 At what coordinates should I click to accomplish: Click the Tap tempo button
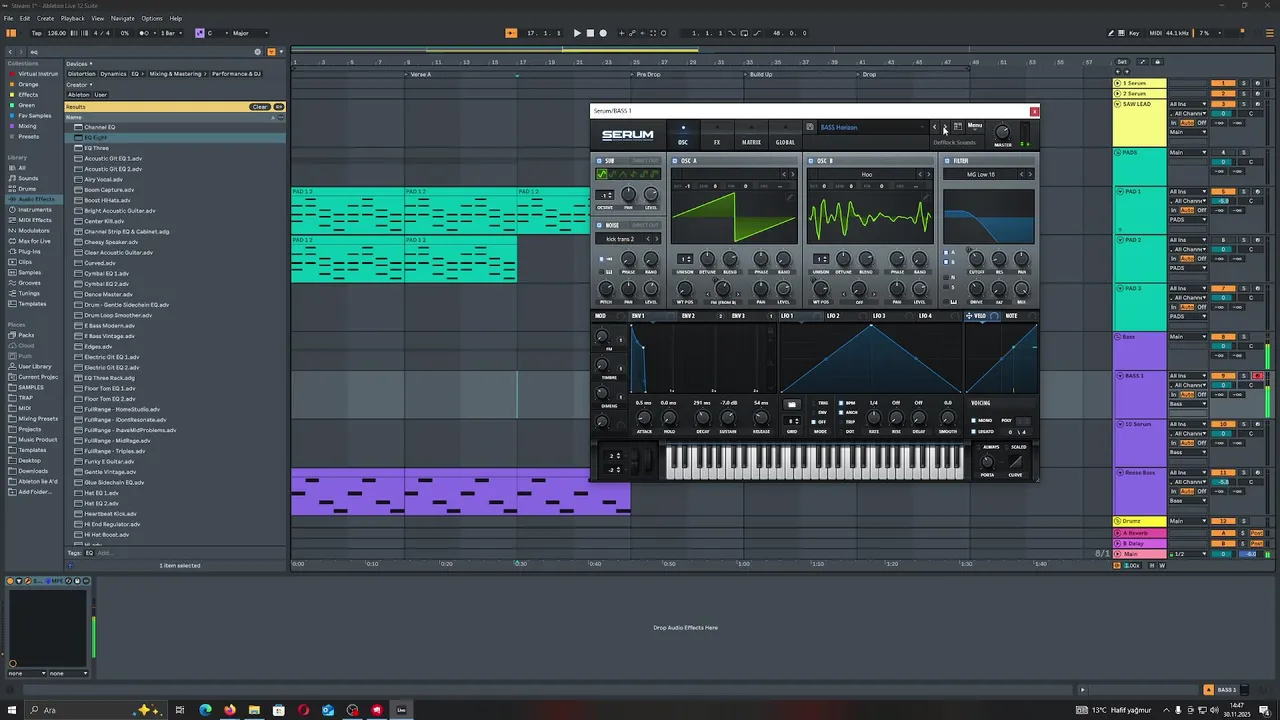pyautogui.click(x=37, y=33)
